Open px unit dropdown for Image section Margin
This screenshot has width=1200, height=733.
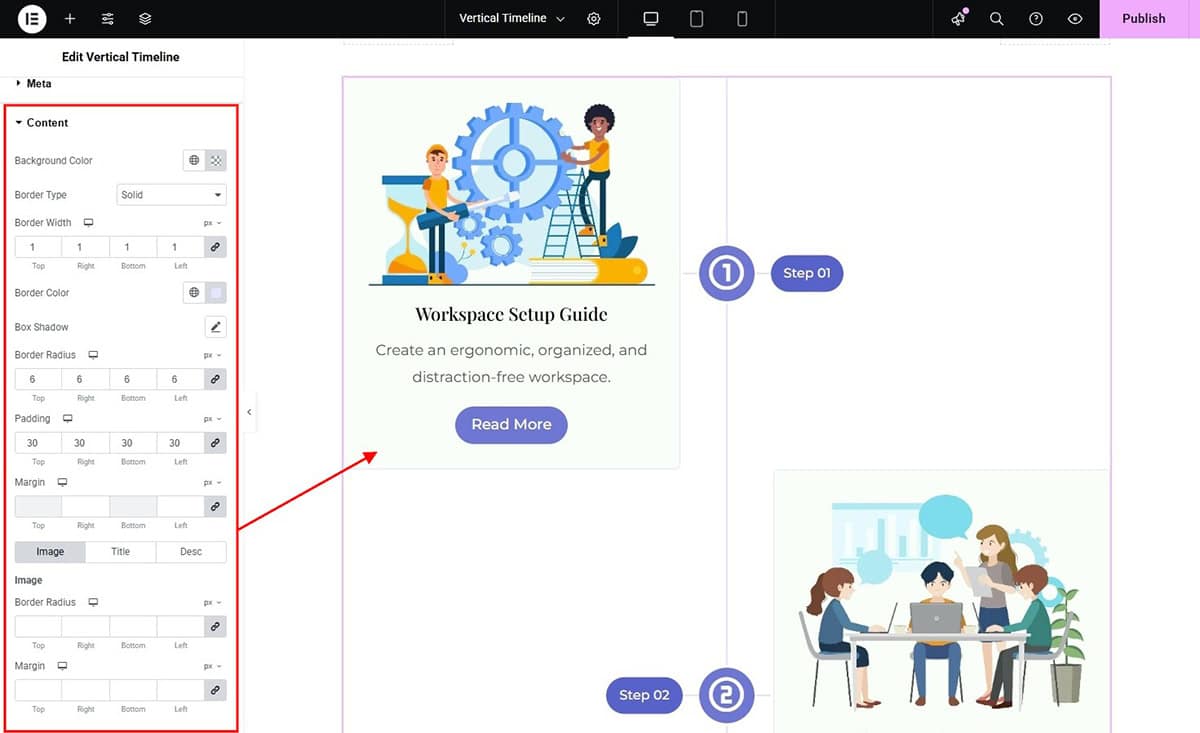(x=213, y=666)
